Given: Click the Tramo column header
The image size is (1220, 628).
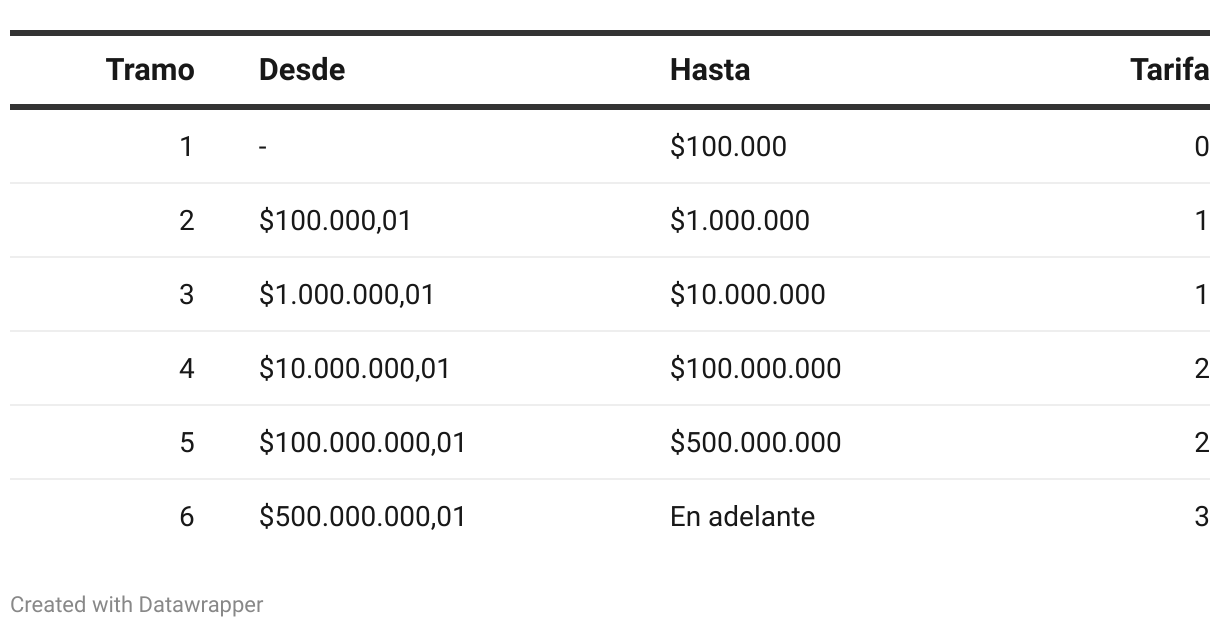Looking at the screenshot, I should (x=150, y=70).
